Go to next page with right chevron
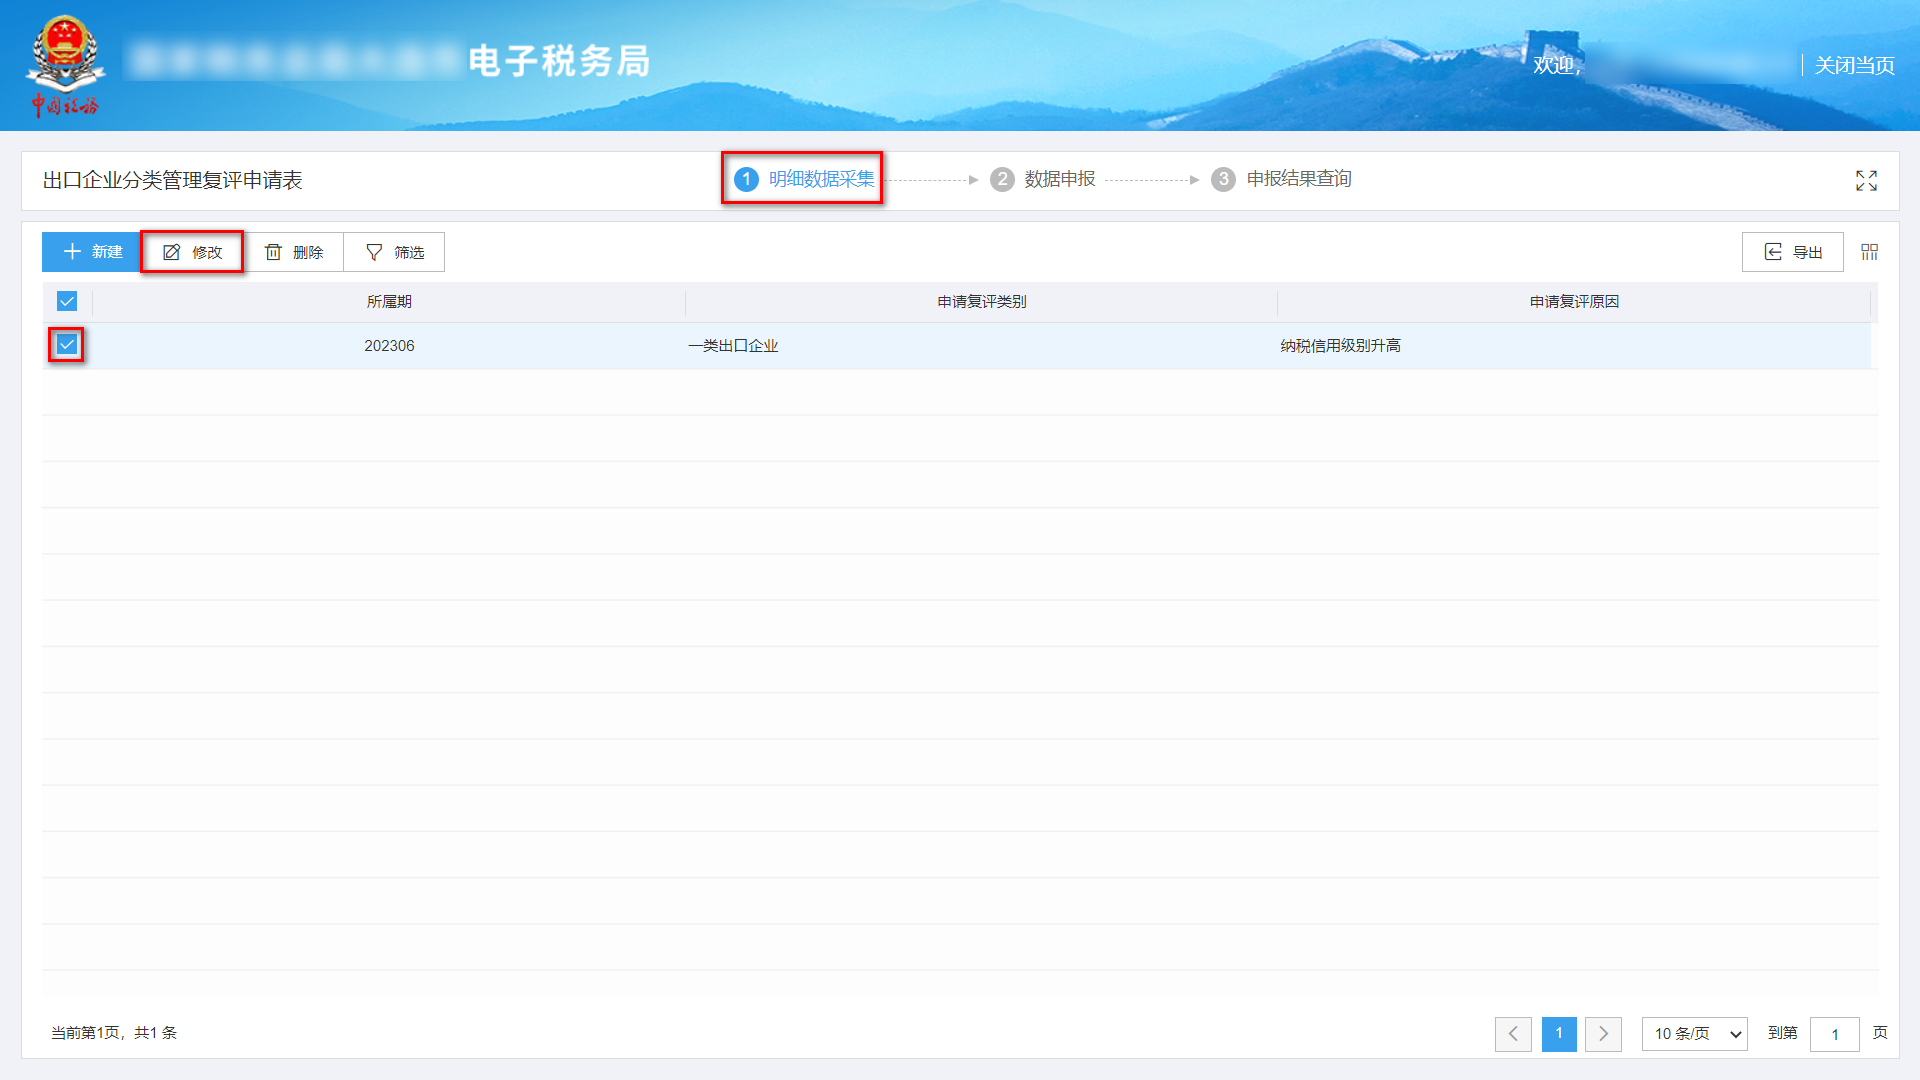 click(x=1604, y=1034)
